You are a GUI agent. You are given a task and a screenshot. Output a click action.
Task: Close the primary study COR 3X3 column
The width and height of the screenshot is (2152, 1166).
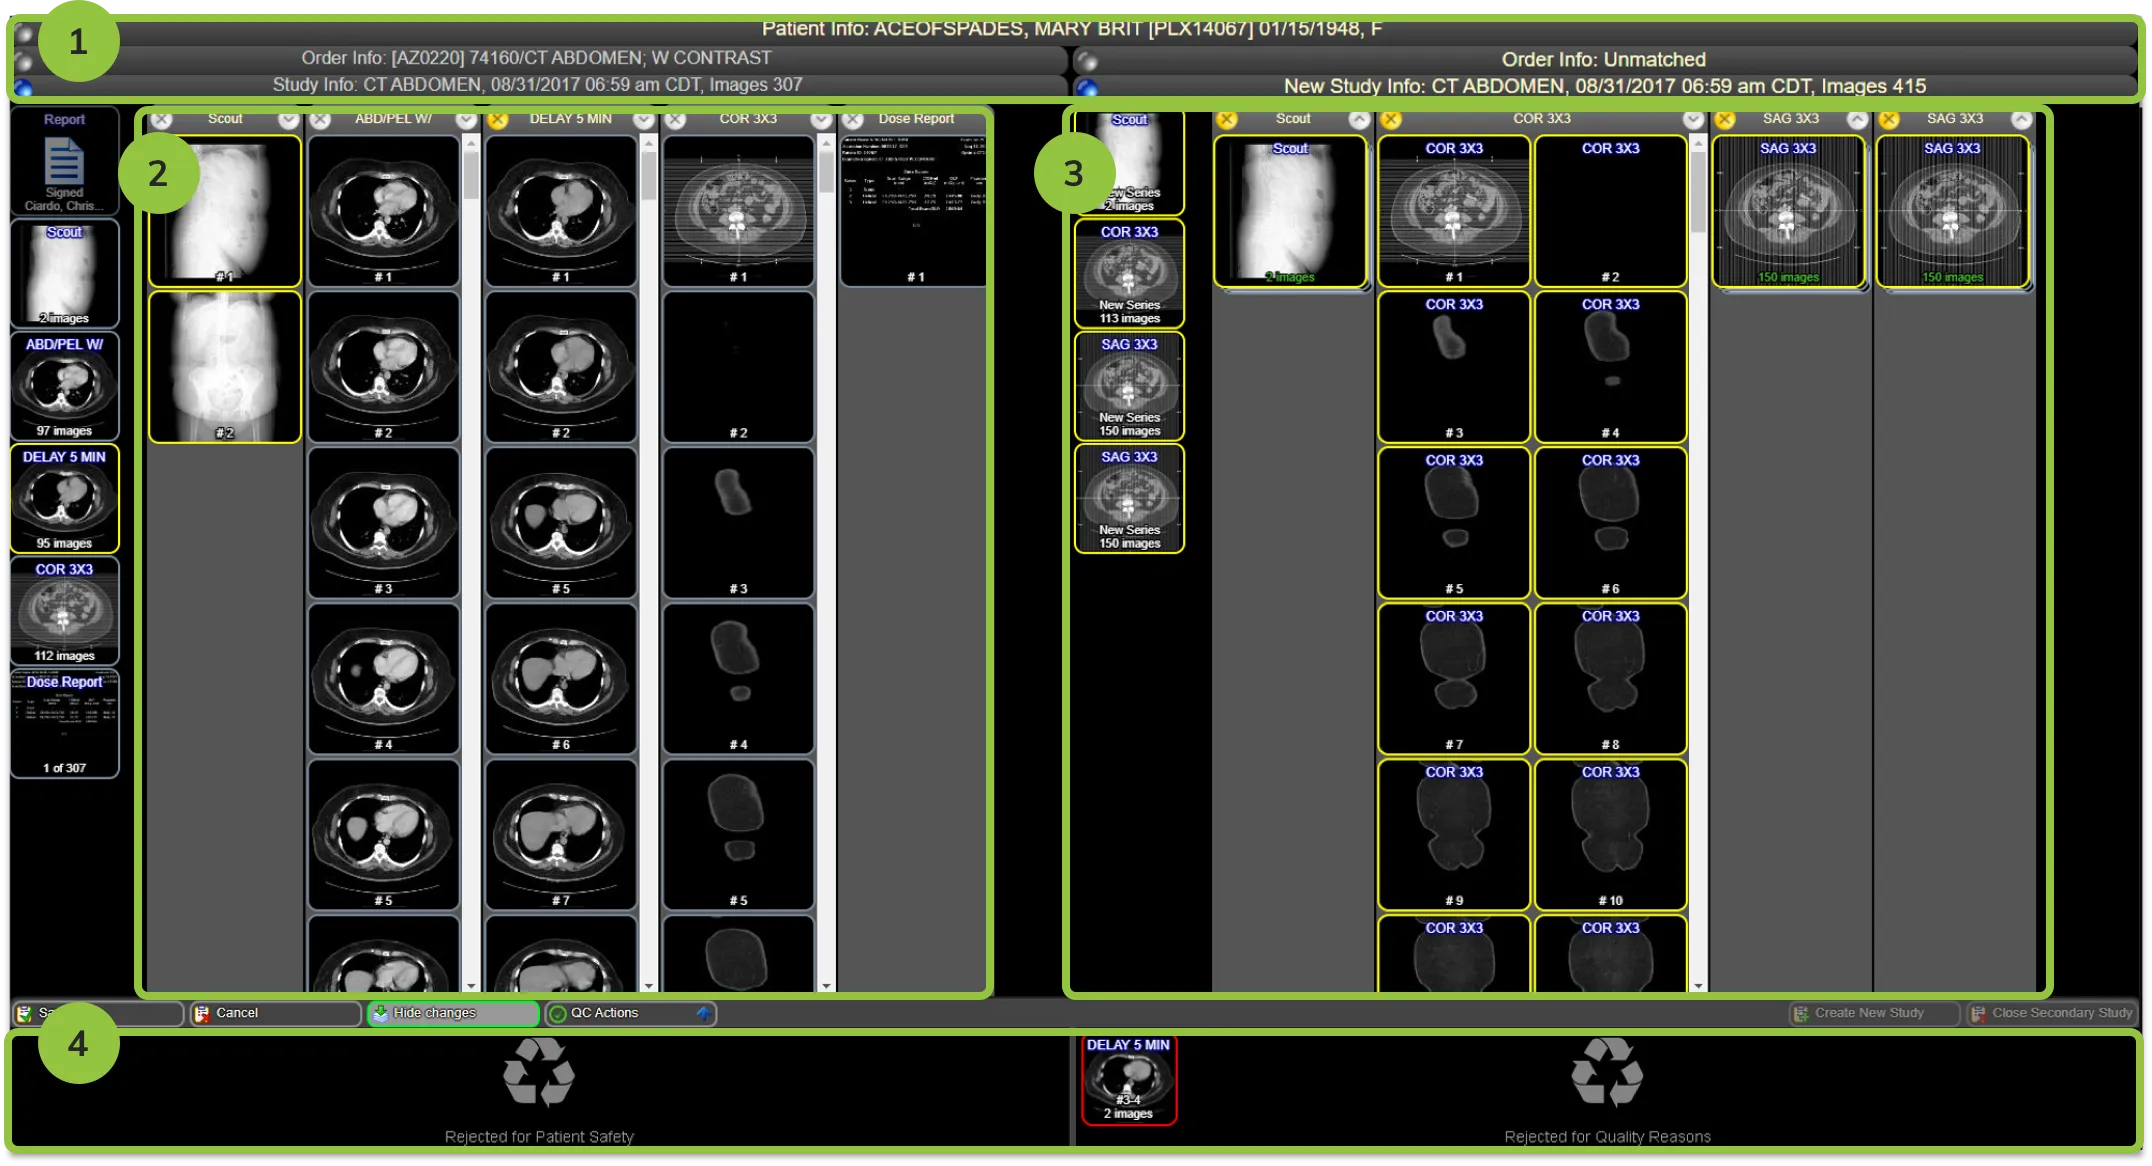pyautogui.click(x=676, y=120)
